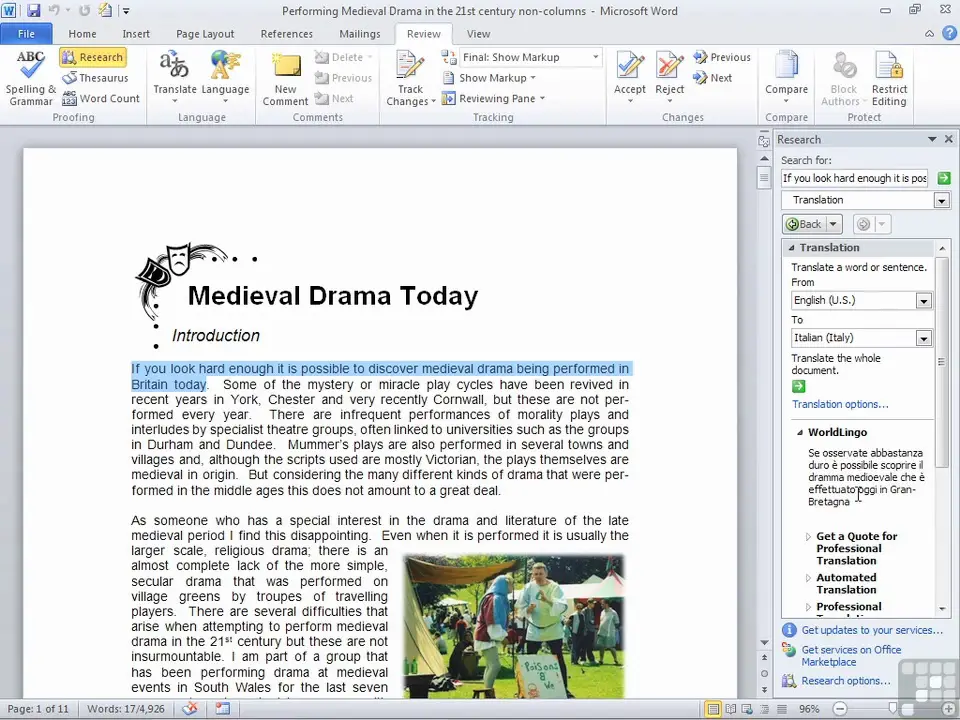Translate the whole document green arrow
This screenshot has height=720, width=960.
(x=798, y=386)
